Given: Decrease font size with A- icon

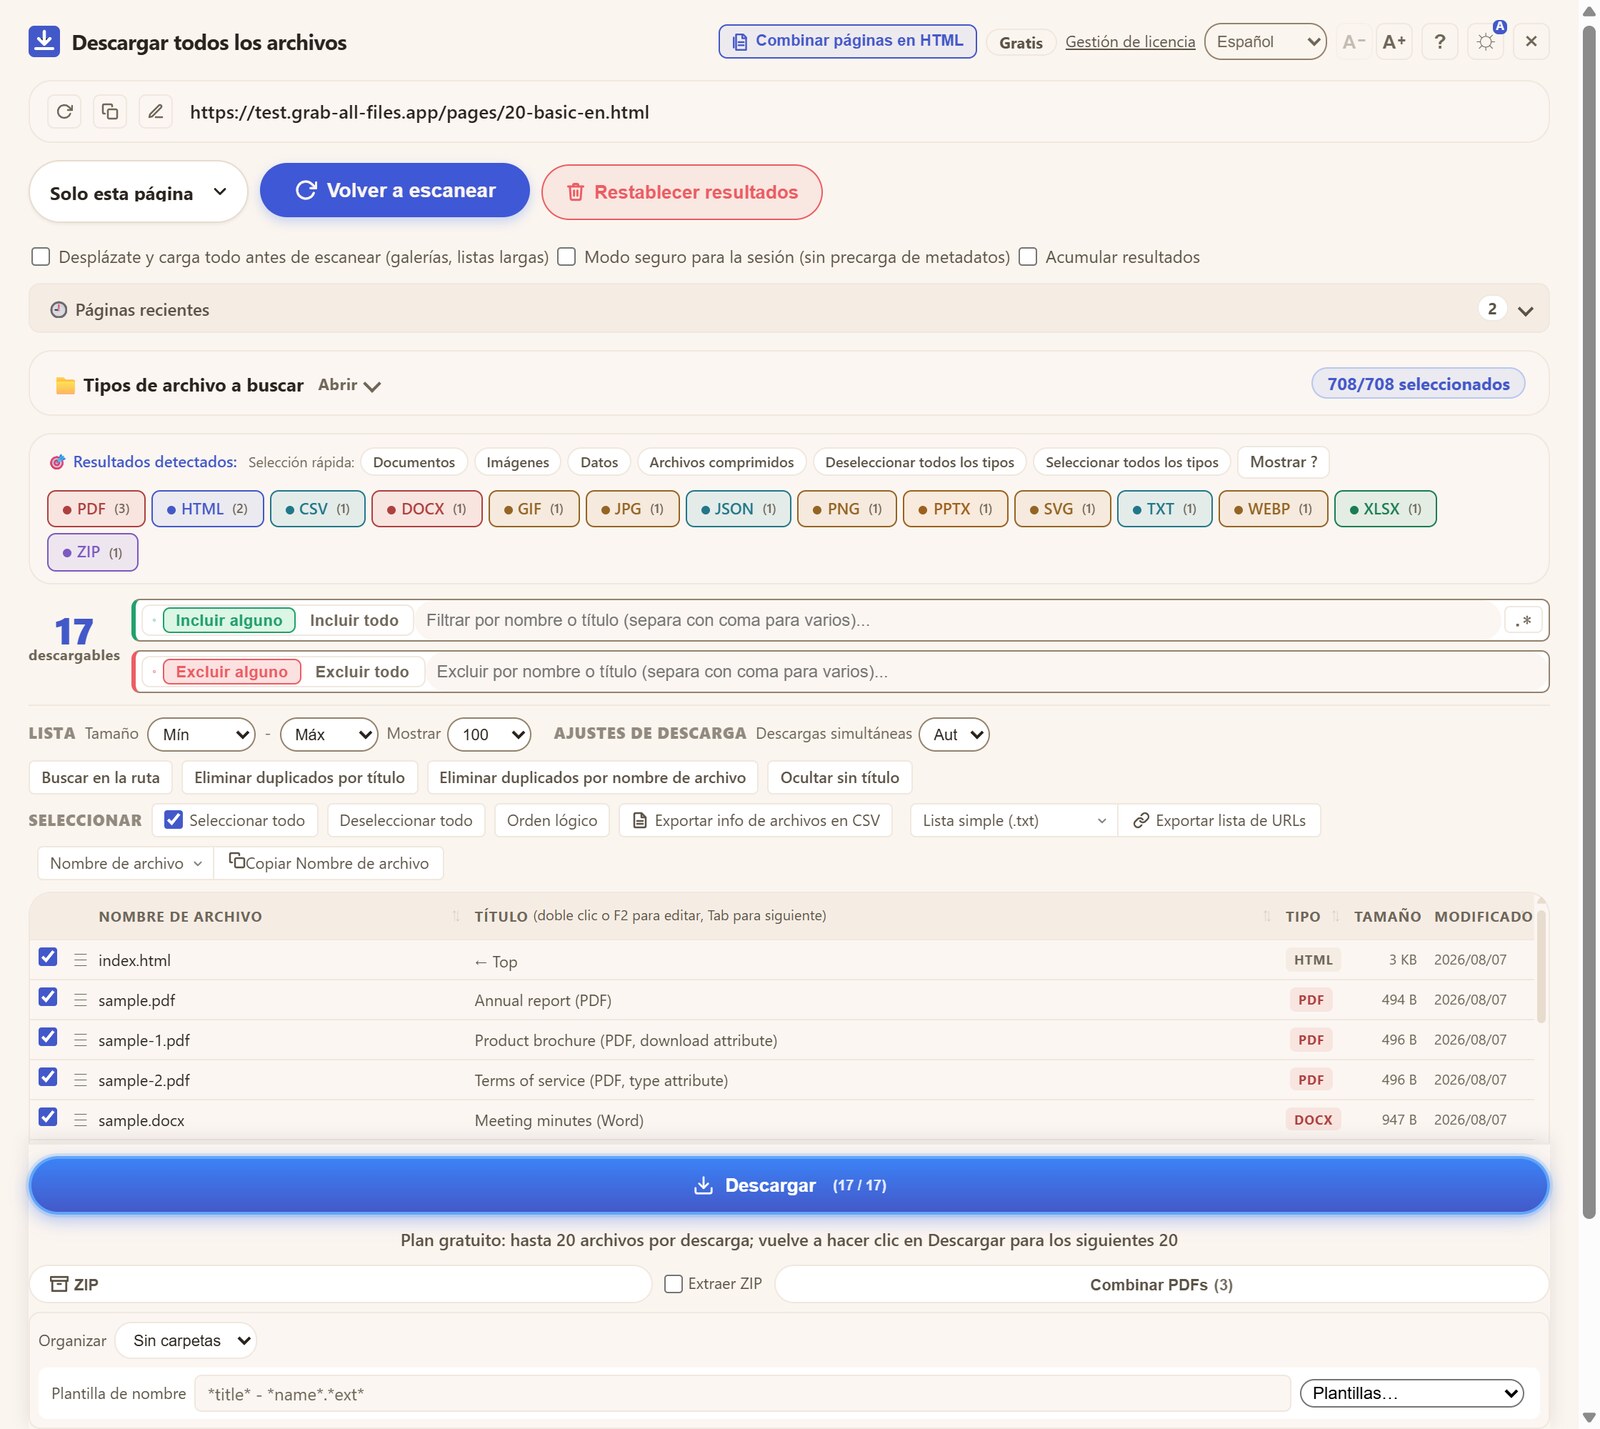Looking at the screenshot, I should [1353, 42].
